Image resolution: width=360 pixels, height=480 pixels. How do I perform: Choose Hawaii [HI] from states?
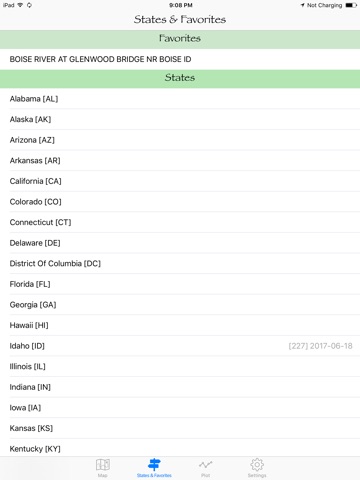180,325
